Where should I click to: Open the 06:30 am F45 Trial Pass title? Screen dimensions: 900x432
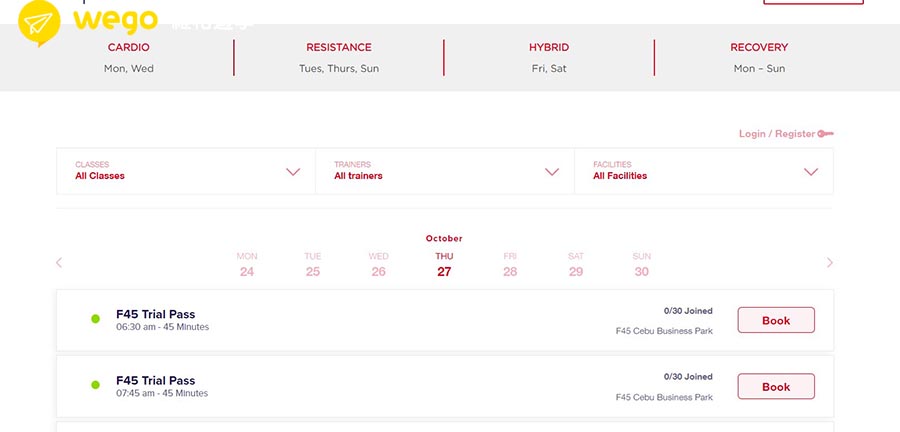[x=156, y=314]
